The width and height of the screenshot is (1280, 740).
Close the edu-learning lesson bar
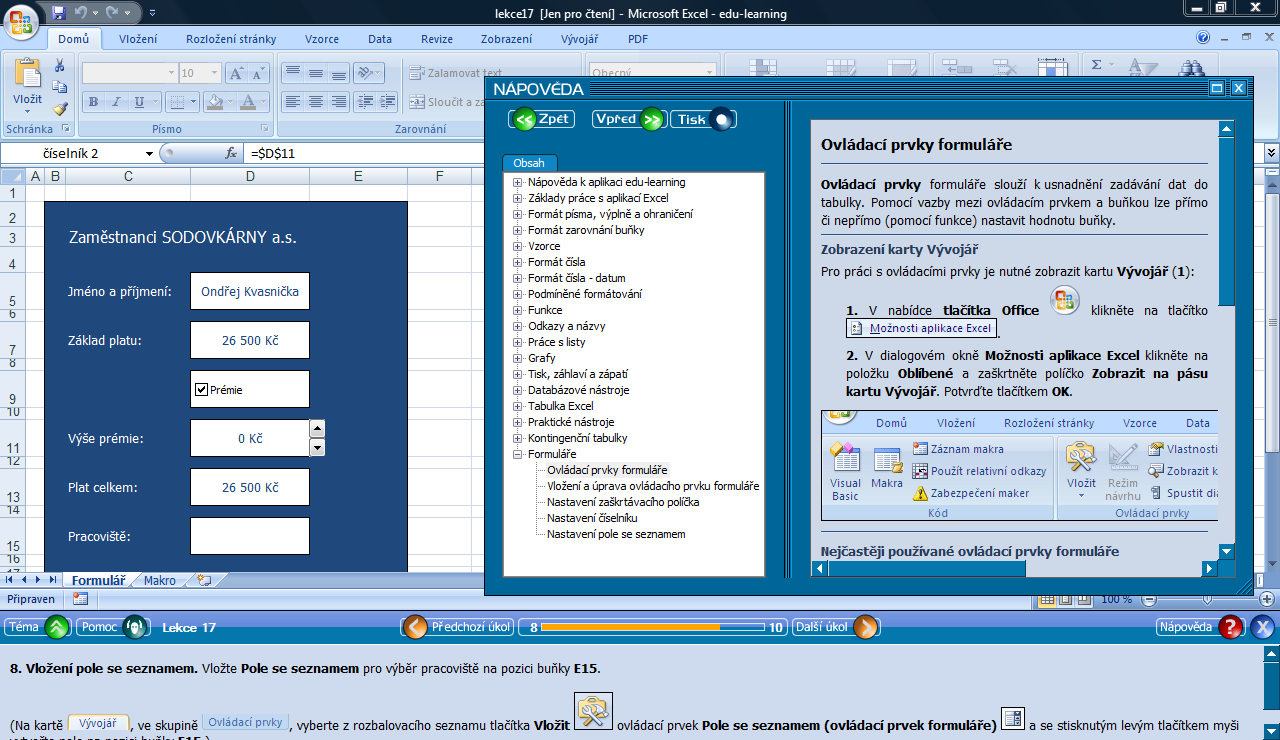1263,627
